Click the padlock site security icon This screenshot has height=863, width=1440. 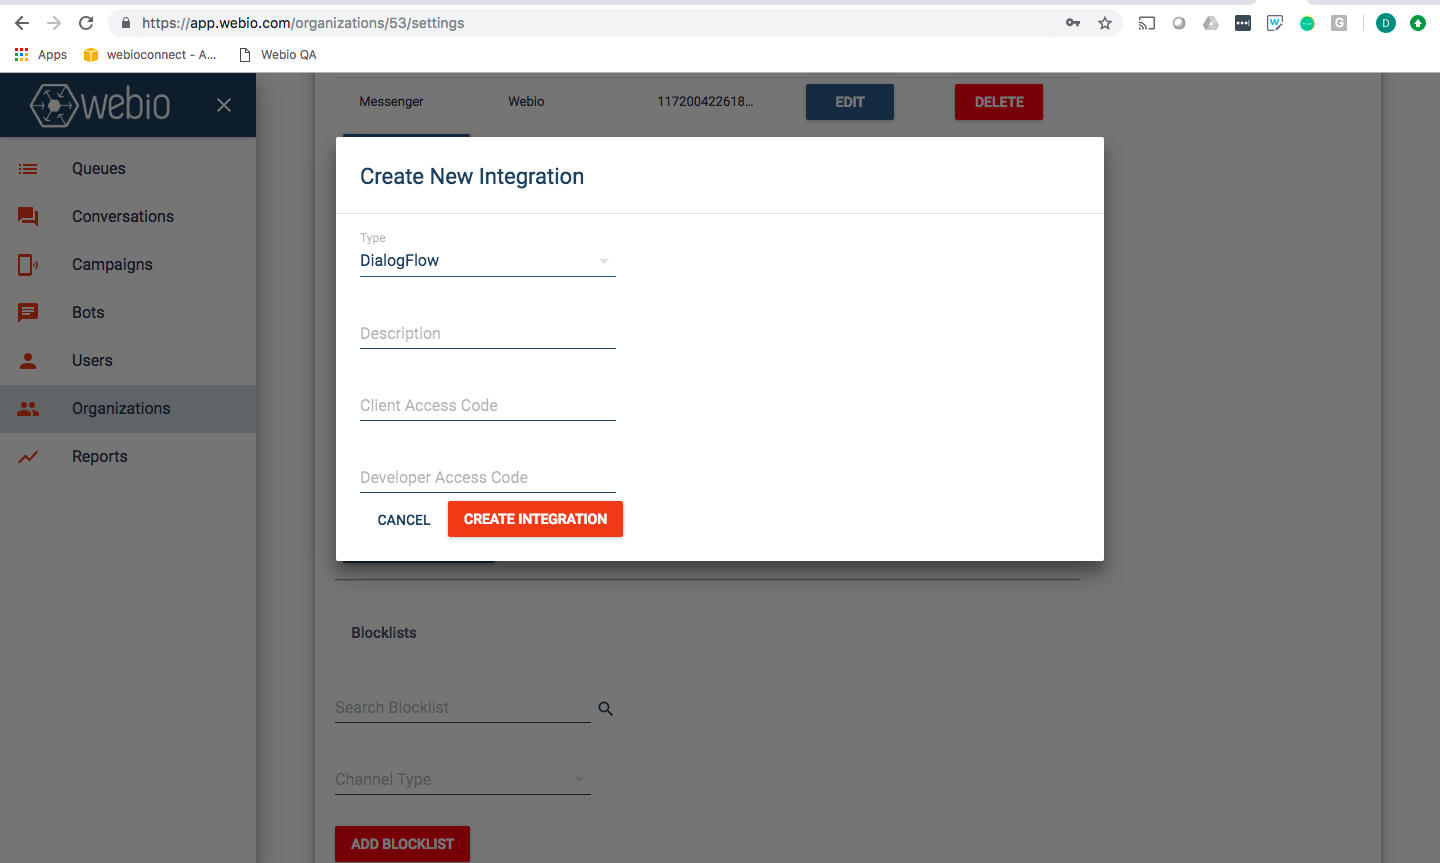tap(125, 23)
